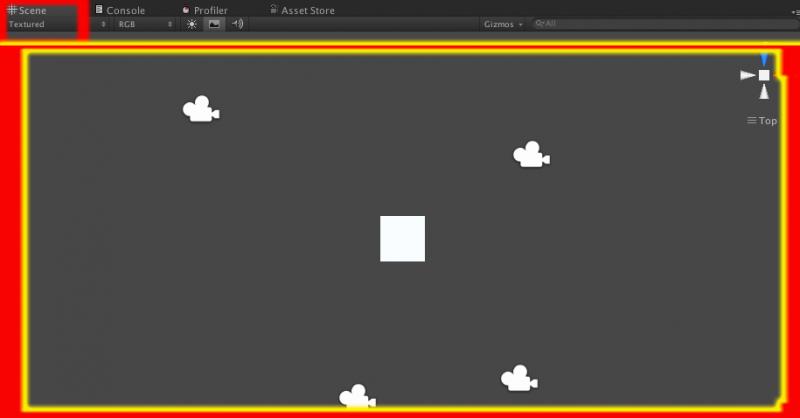
Task: Select the upper-right camera gizmo
Action: coord(531,154)
